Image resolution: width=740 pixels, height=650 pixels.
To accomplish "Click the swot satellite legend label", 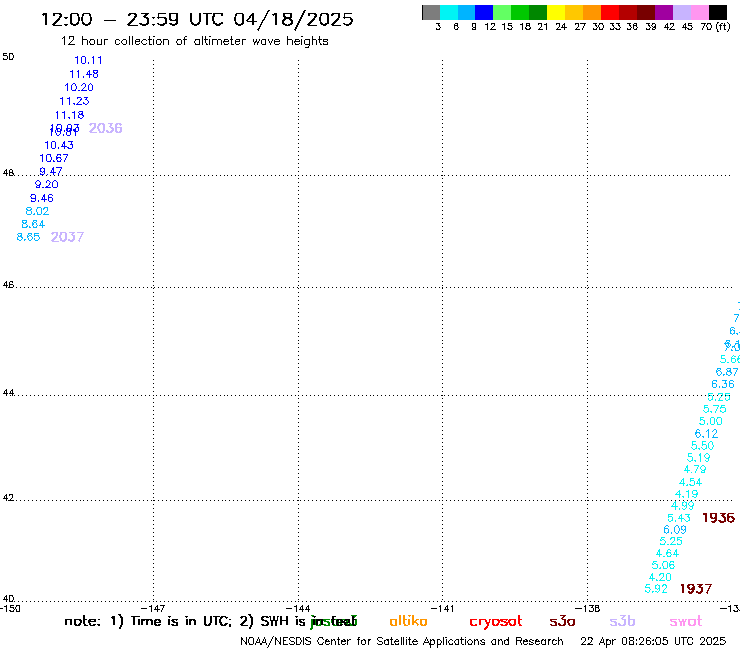I will 686,621.
